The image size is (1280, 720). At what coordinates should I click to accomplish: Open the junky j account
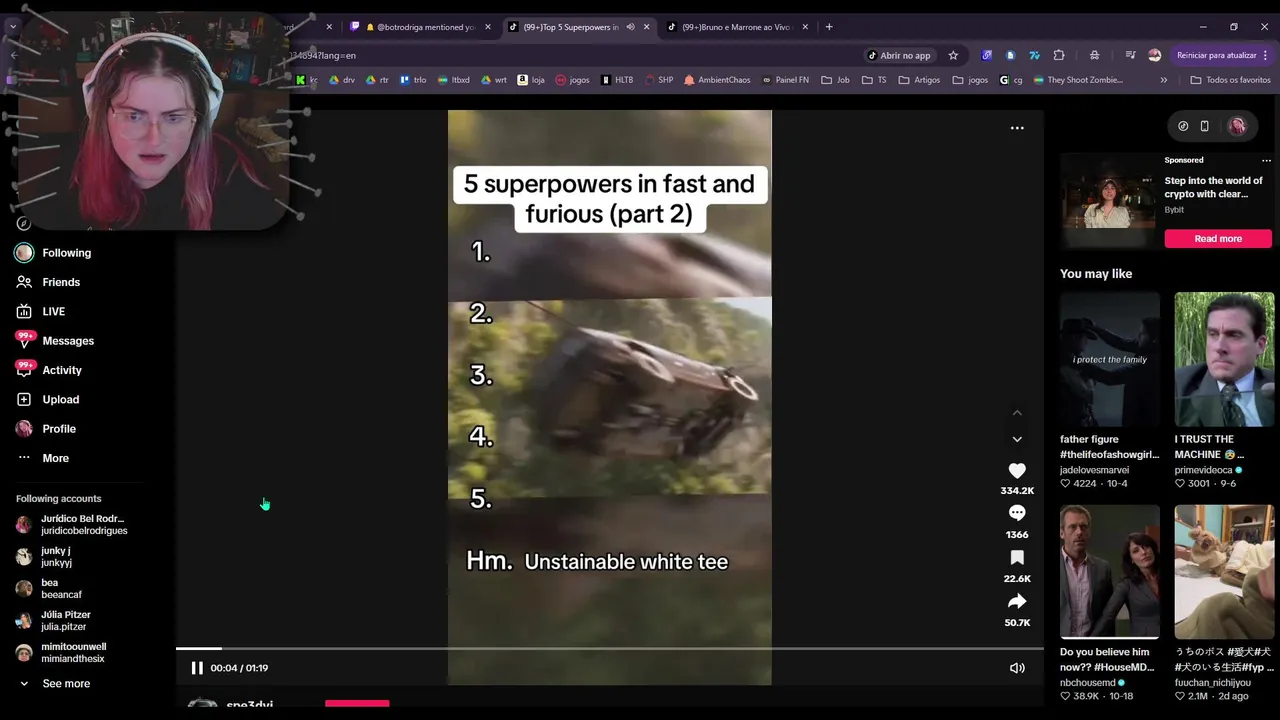[44, 557]
